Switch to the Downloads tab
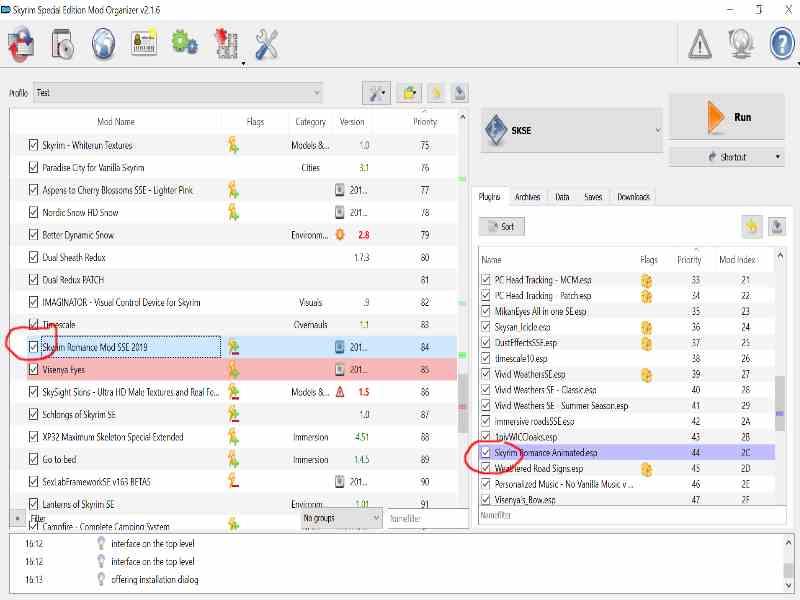This screenshot has height=600, width=800. tap(633, 197)
